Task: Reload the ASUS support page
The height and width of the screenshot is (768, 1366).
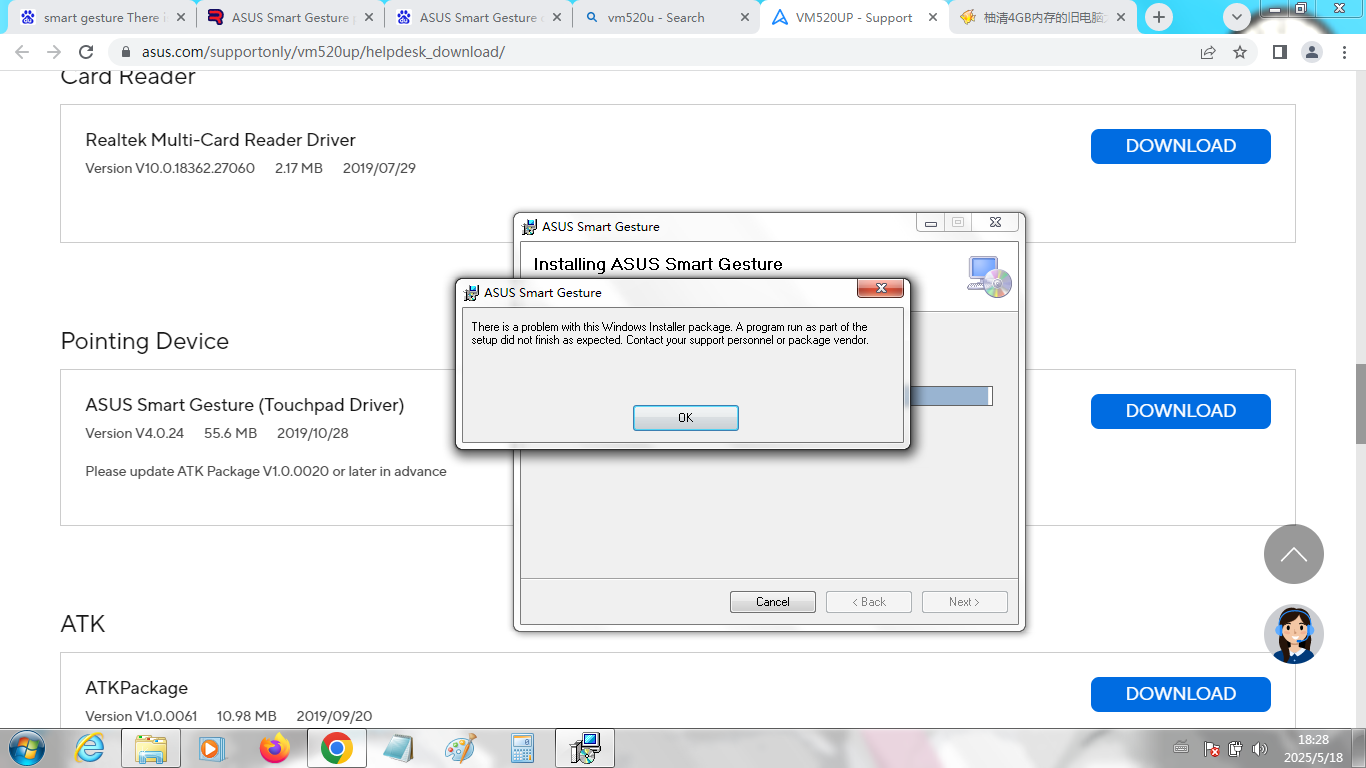Action: pyautogui.click(x=86, y=52)
